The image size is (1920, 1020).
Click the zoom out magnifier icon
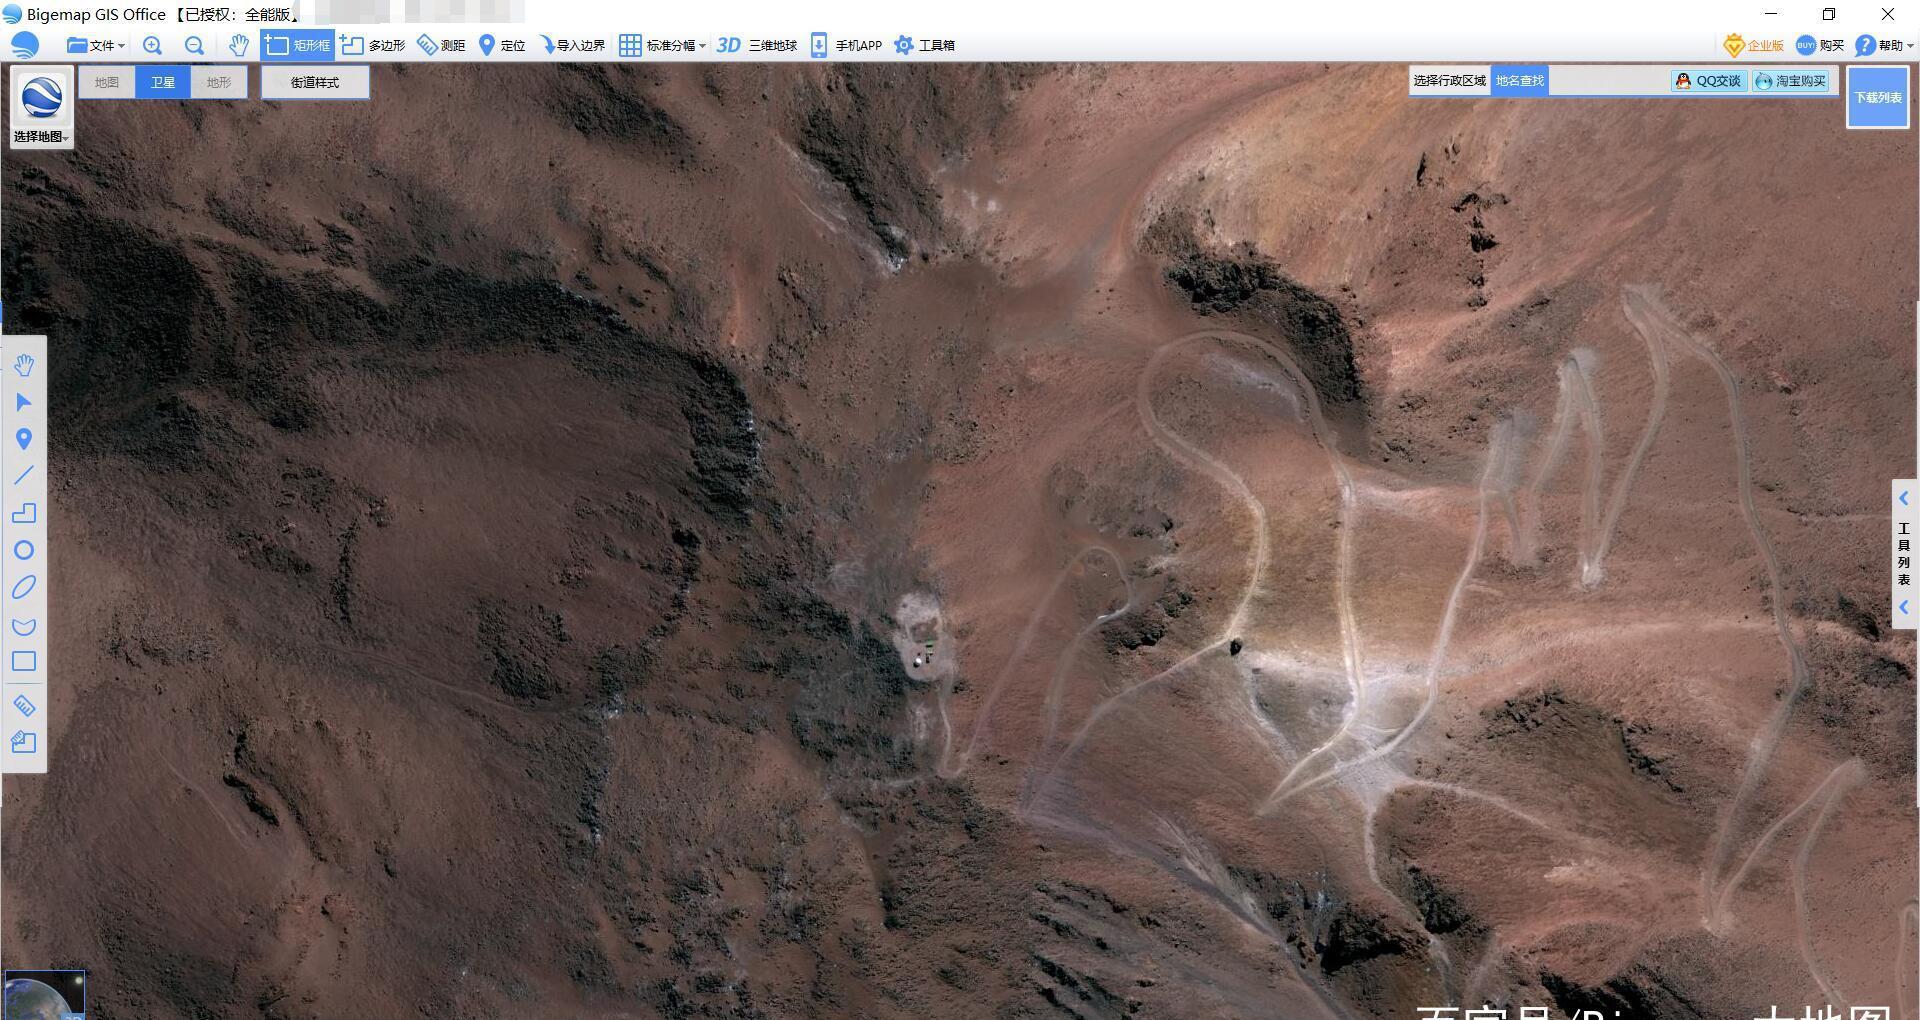[x=194, y=45]
